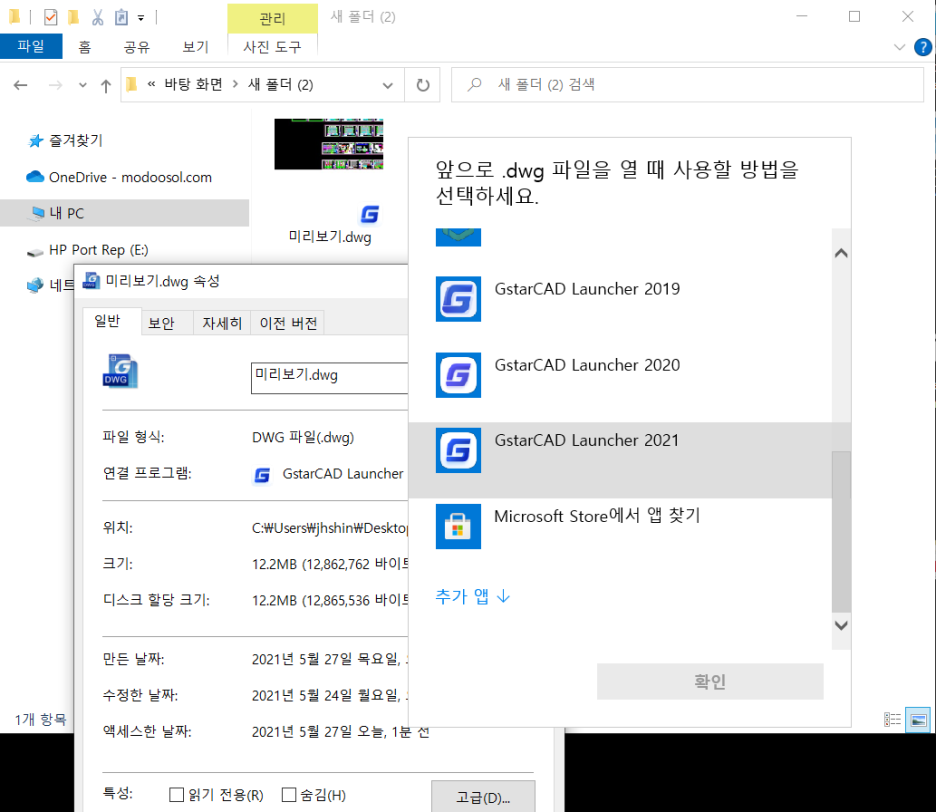Open the 공유 ribbon tab

[137, 47]
